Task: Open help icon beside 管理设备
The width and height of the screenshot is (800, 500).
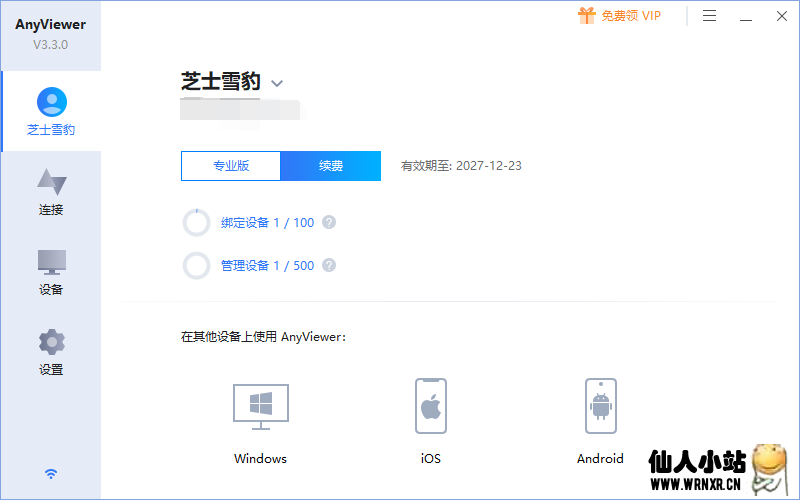Action: pyautogui.click(x=329, y=265)
